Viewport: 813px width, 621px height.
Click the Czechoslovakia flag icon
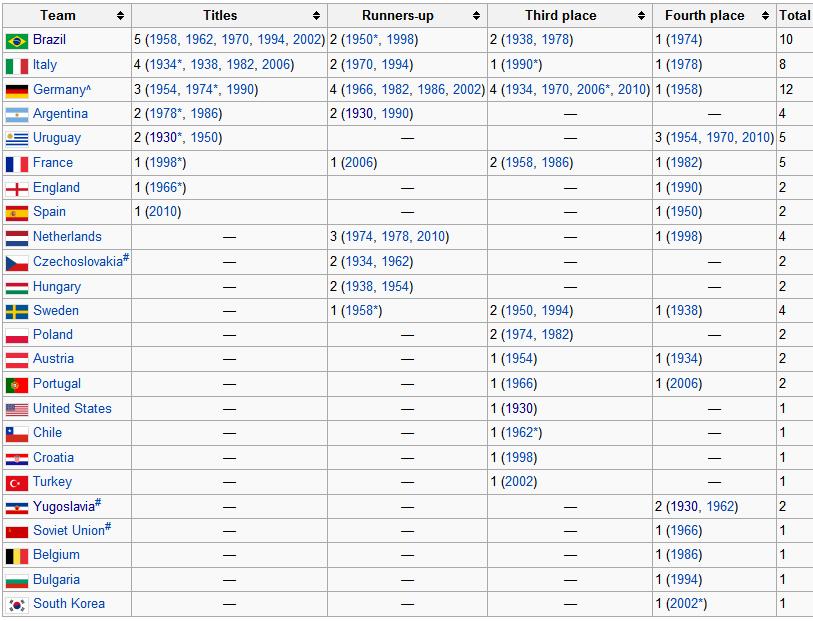click(x=17, y=263)
